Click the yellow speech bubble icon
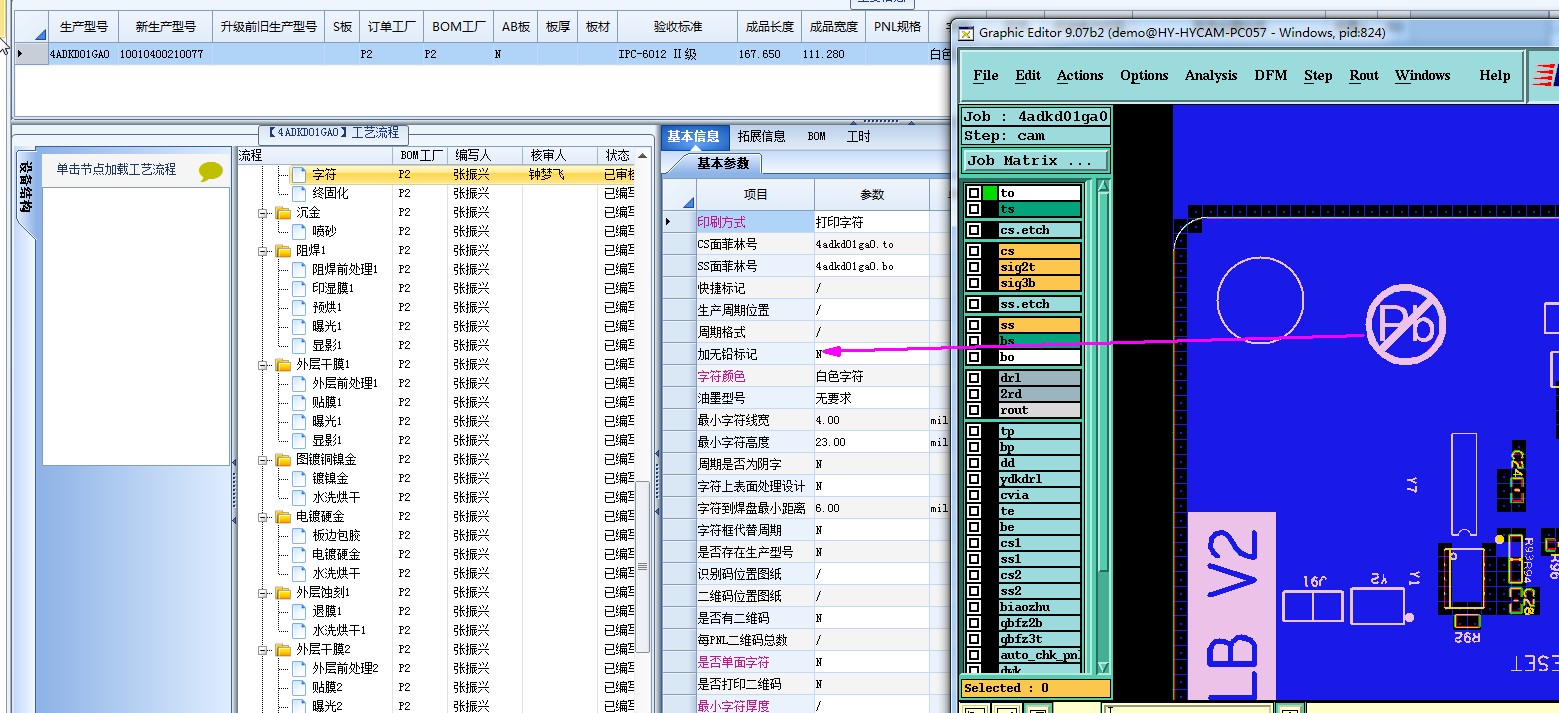The width and height of the screenshot is (1559, 713). click(211, 171)
